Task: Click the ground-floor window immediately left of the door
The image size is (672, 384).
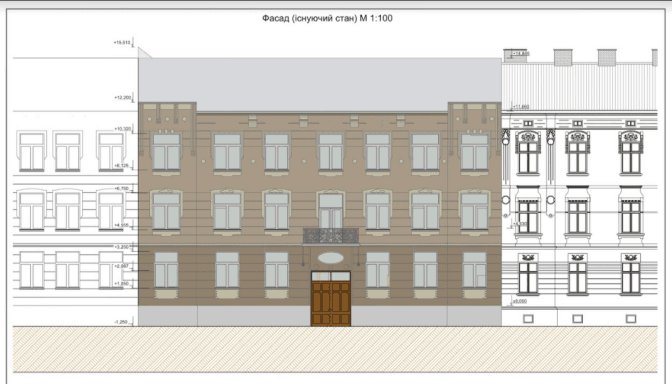Action: [x=276, y=270]
